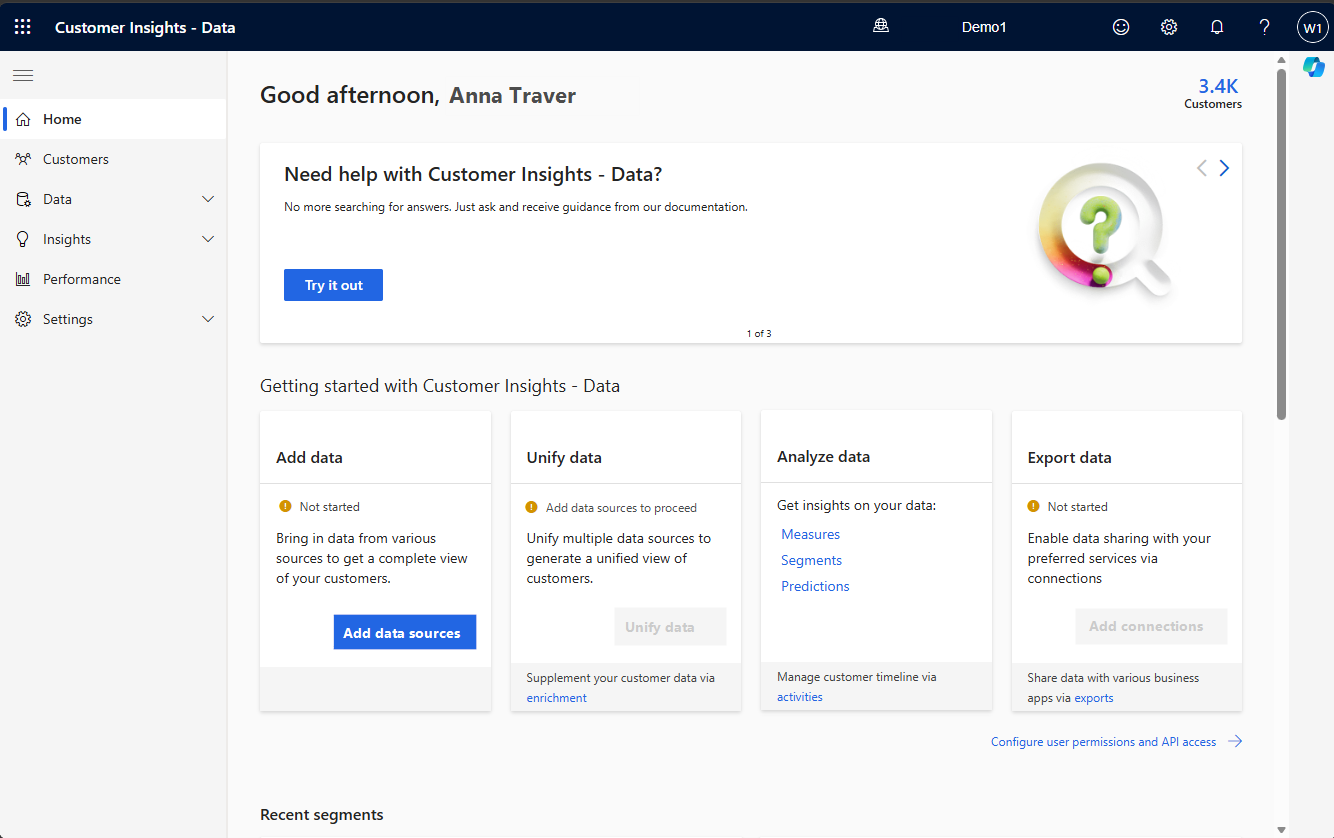Click the Data database icon
The height and width of the screenshot is (838, 1334).
point(24,199)
